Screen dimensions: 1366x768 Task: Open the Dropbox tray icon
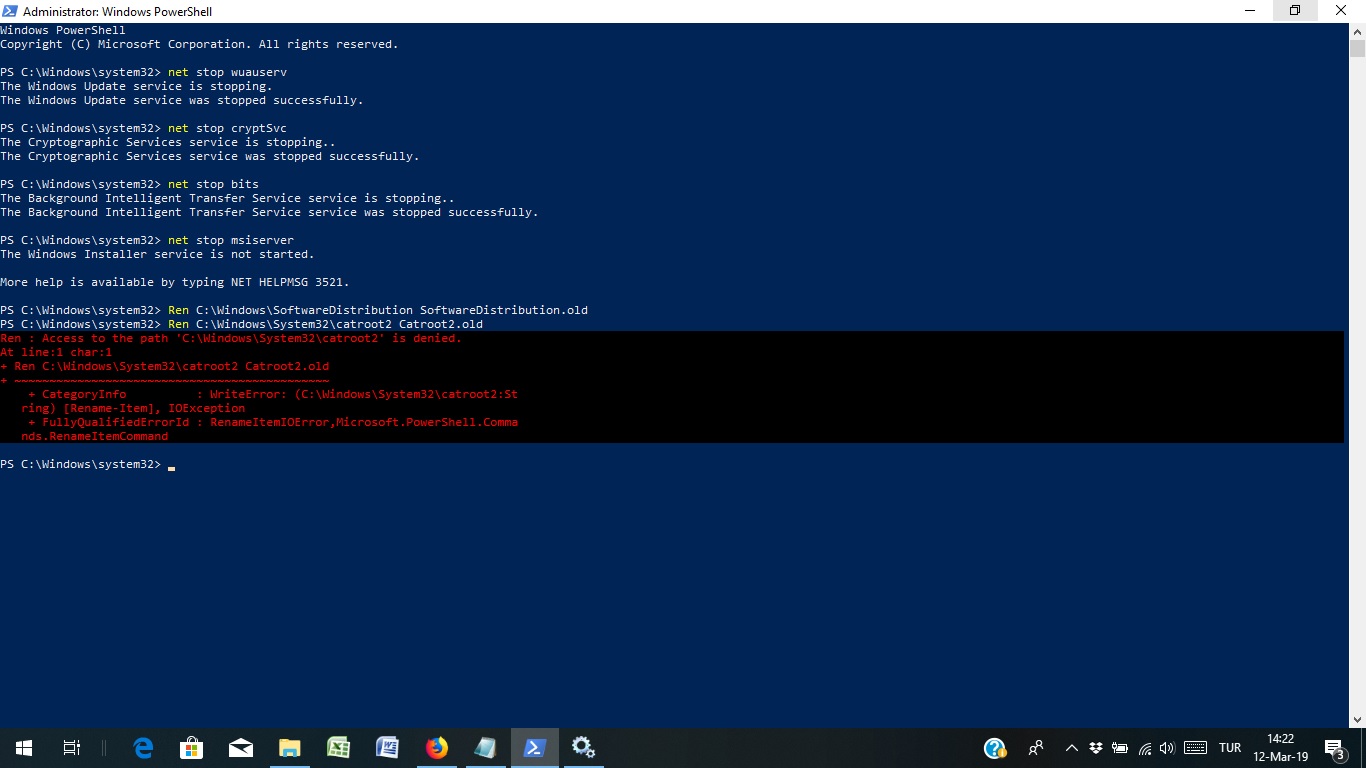(x=1097, y=748)
